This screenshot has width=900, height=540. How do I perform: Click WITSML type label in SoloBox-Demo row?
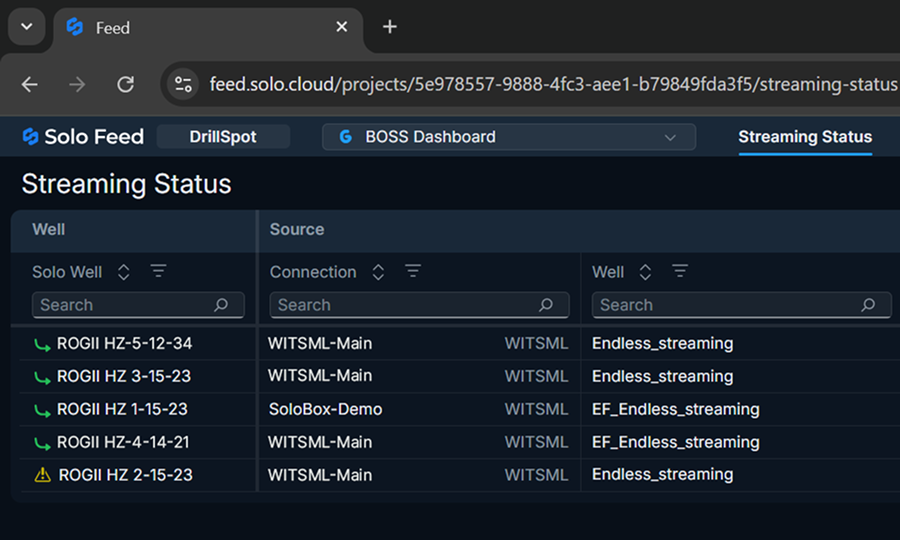[536, 409]
